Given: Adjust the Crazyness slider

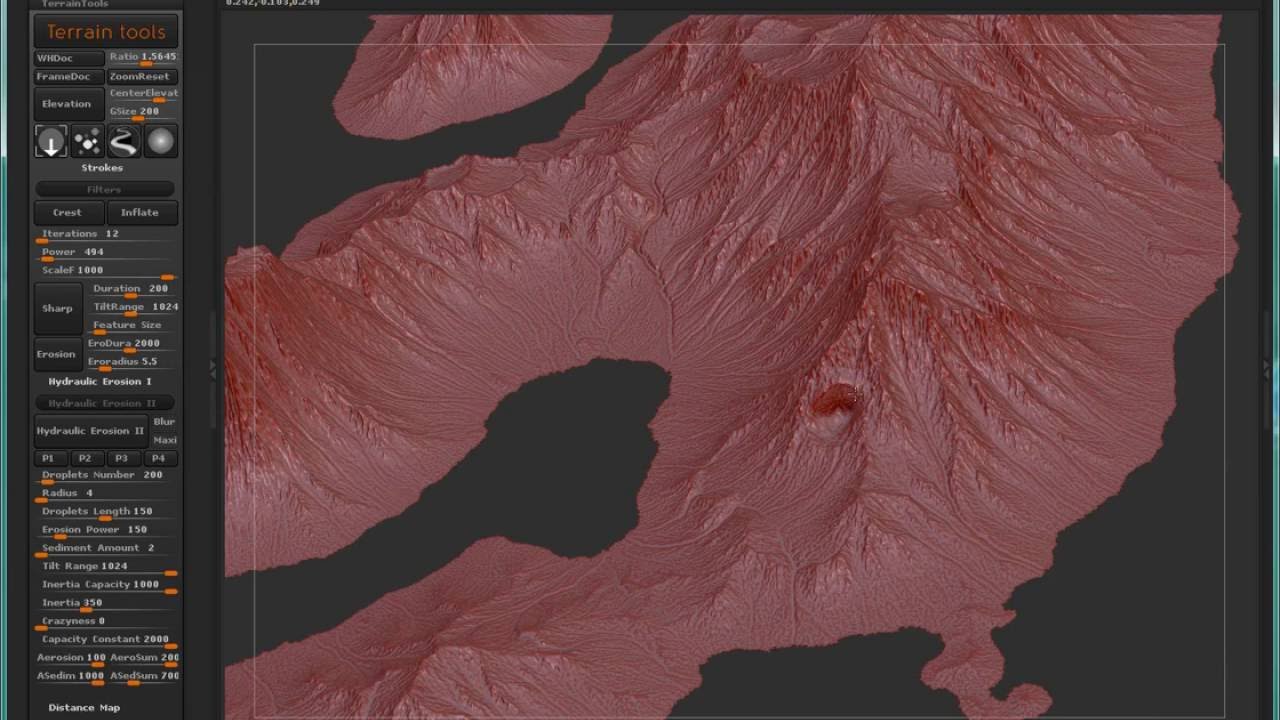Looking at the screenshot, I should point(106,622).
